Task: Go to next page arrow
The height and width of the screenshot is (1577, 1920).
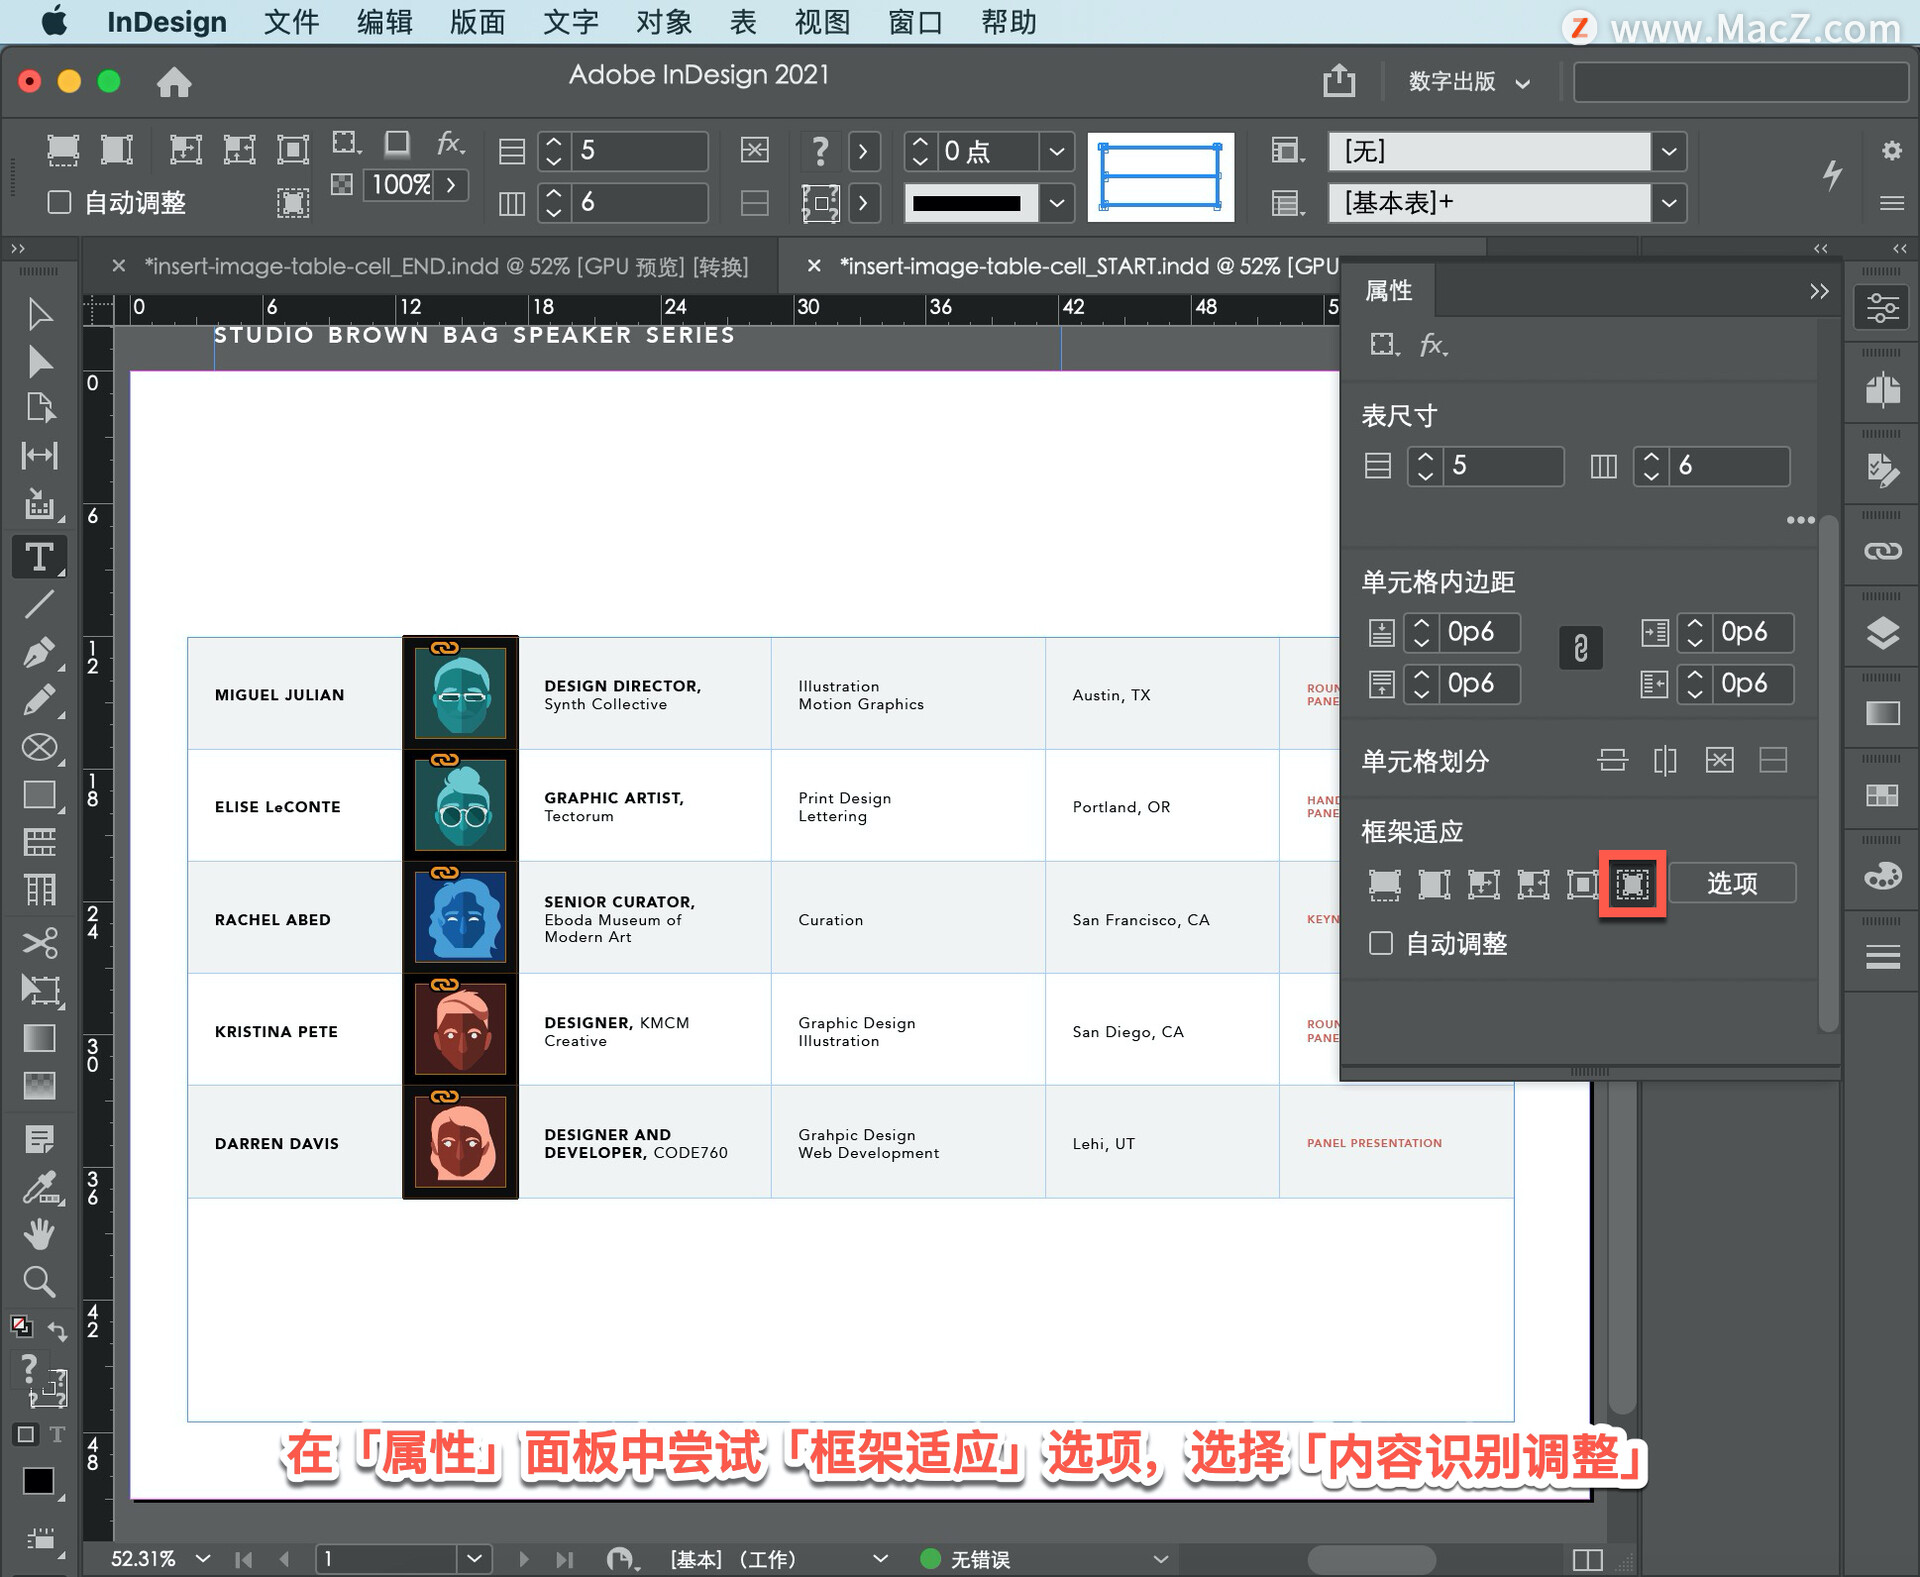Action: 524,1558
